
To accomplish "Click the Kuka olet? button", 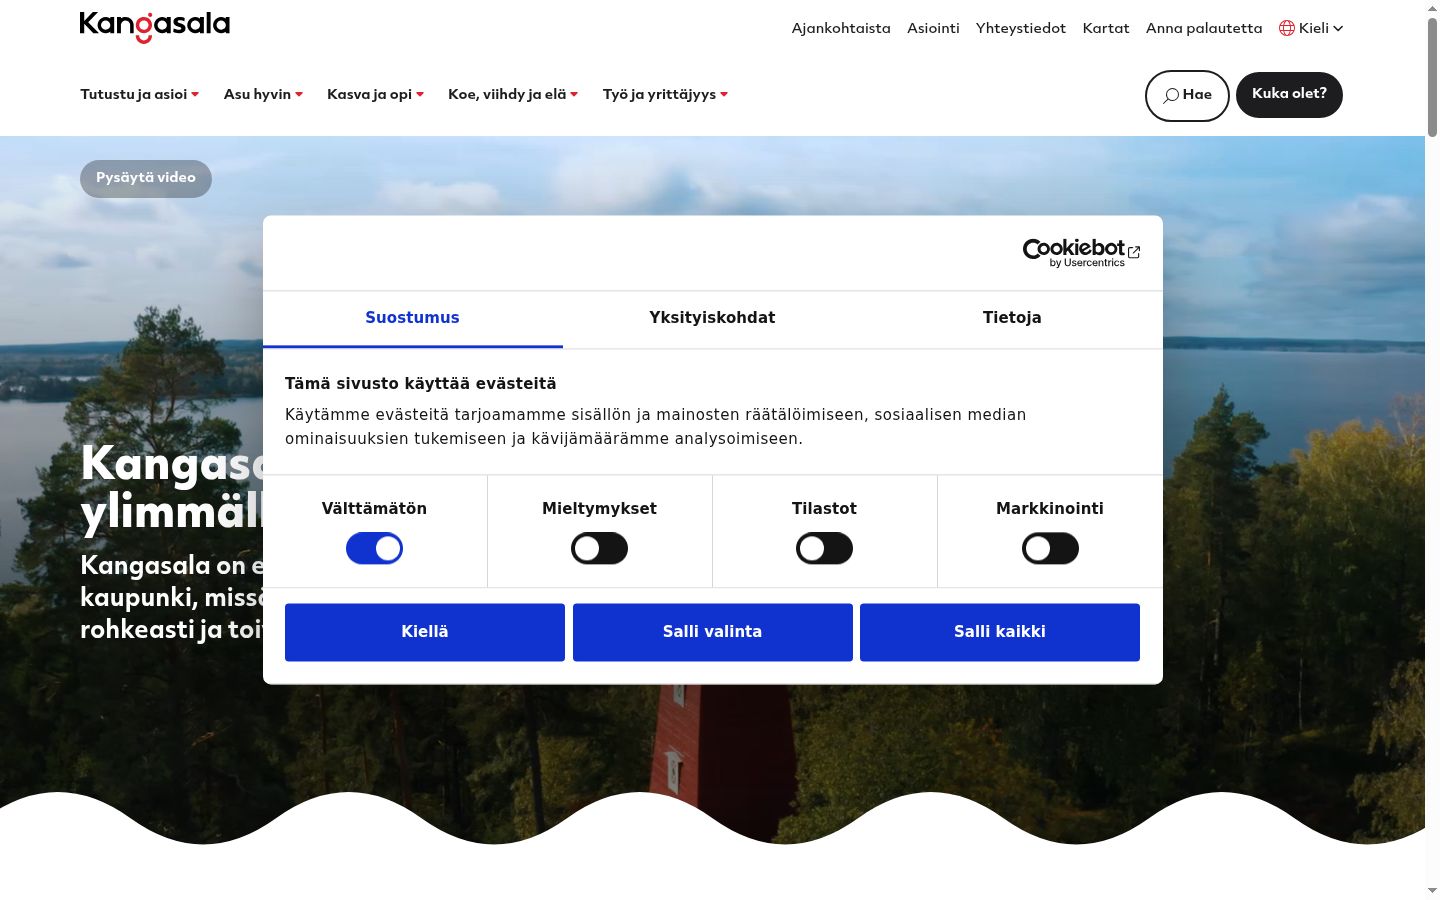I will tap(1289, 94).
